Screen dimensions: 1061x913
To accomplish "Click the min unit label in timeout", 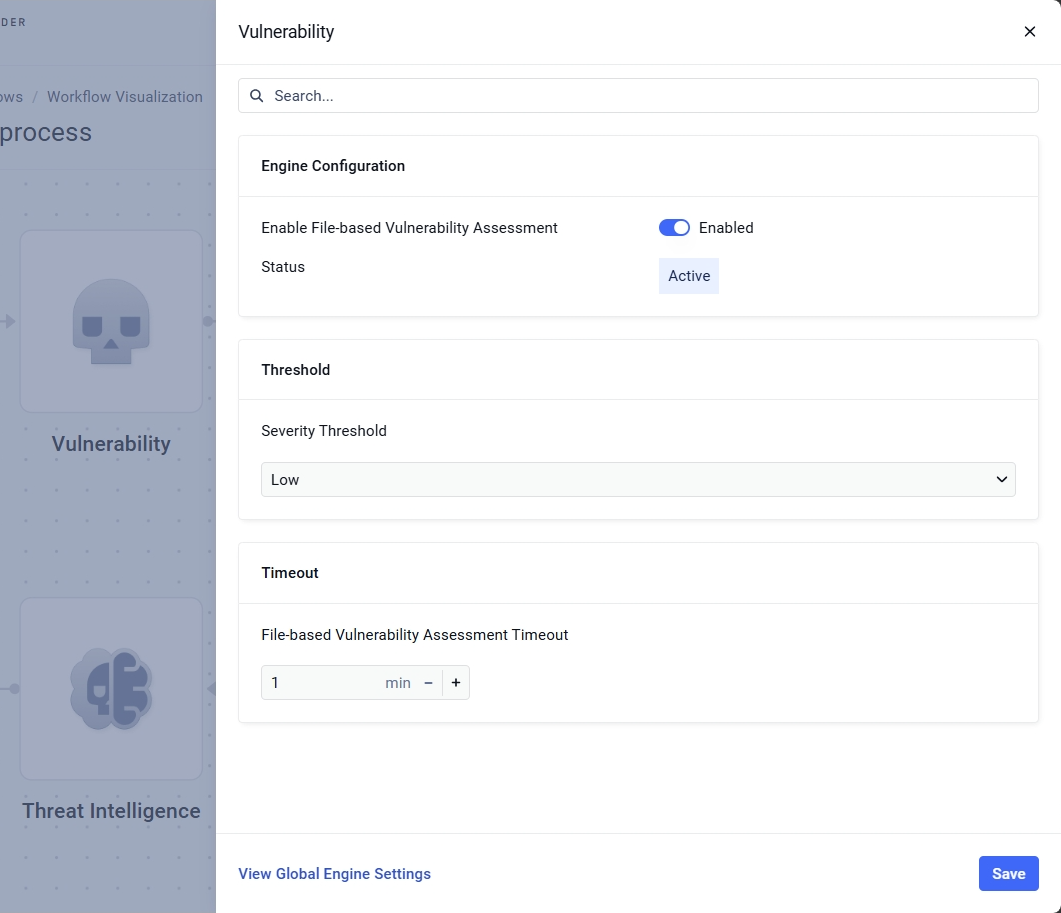I will [398, 683].
